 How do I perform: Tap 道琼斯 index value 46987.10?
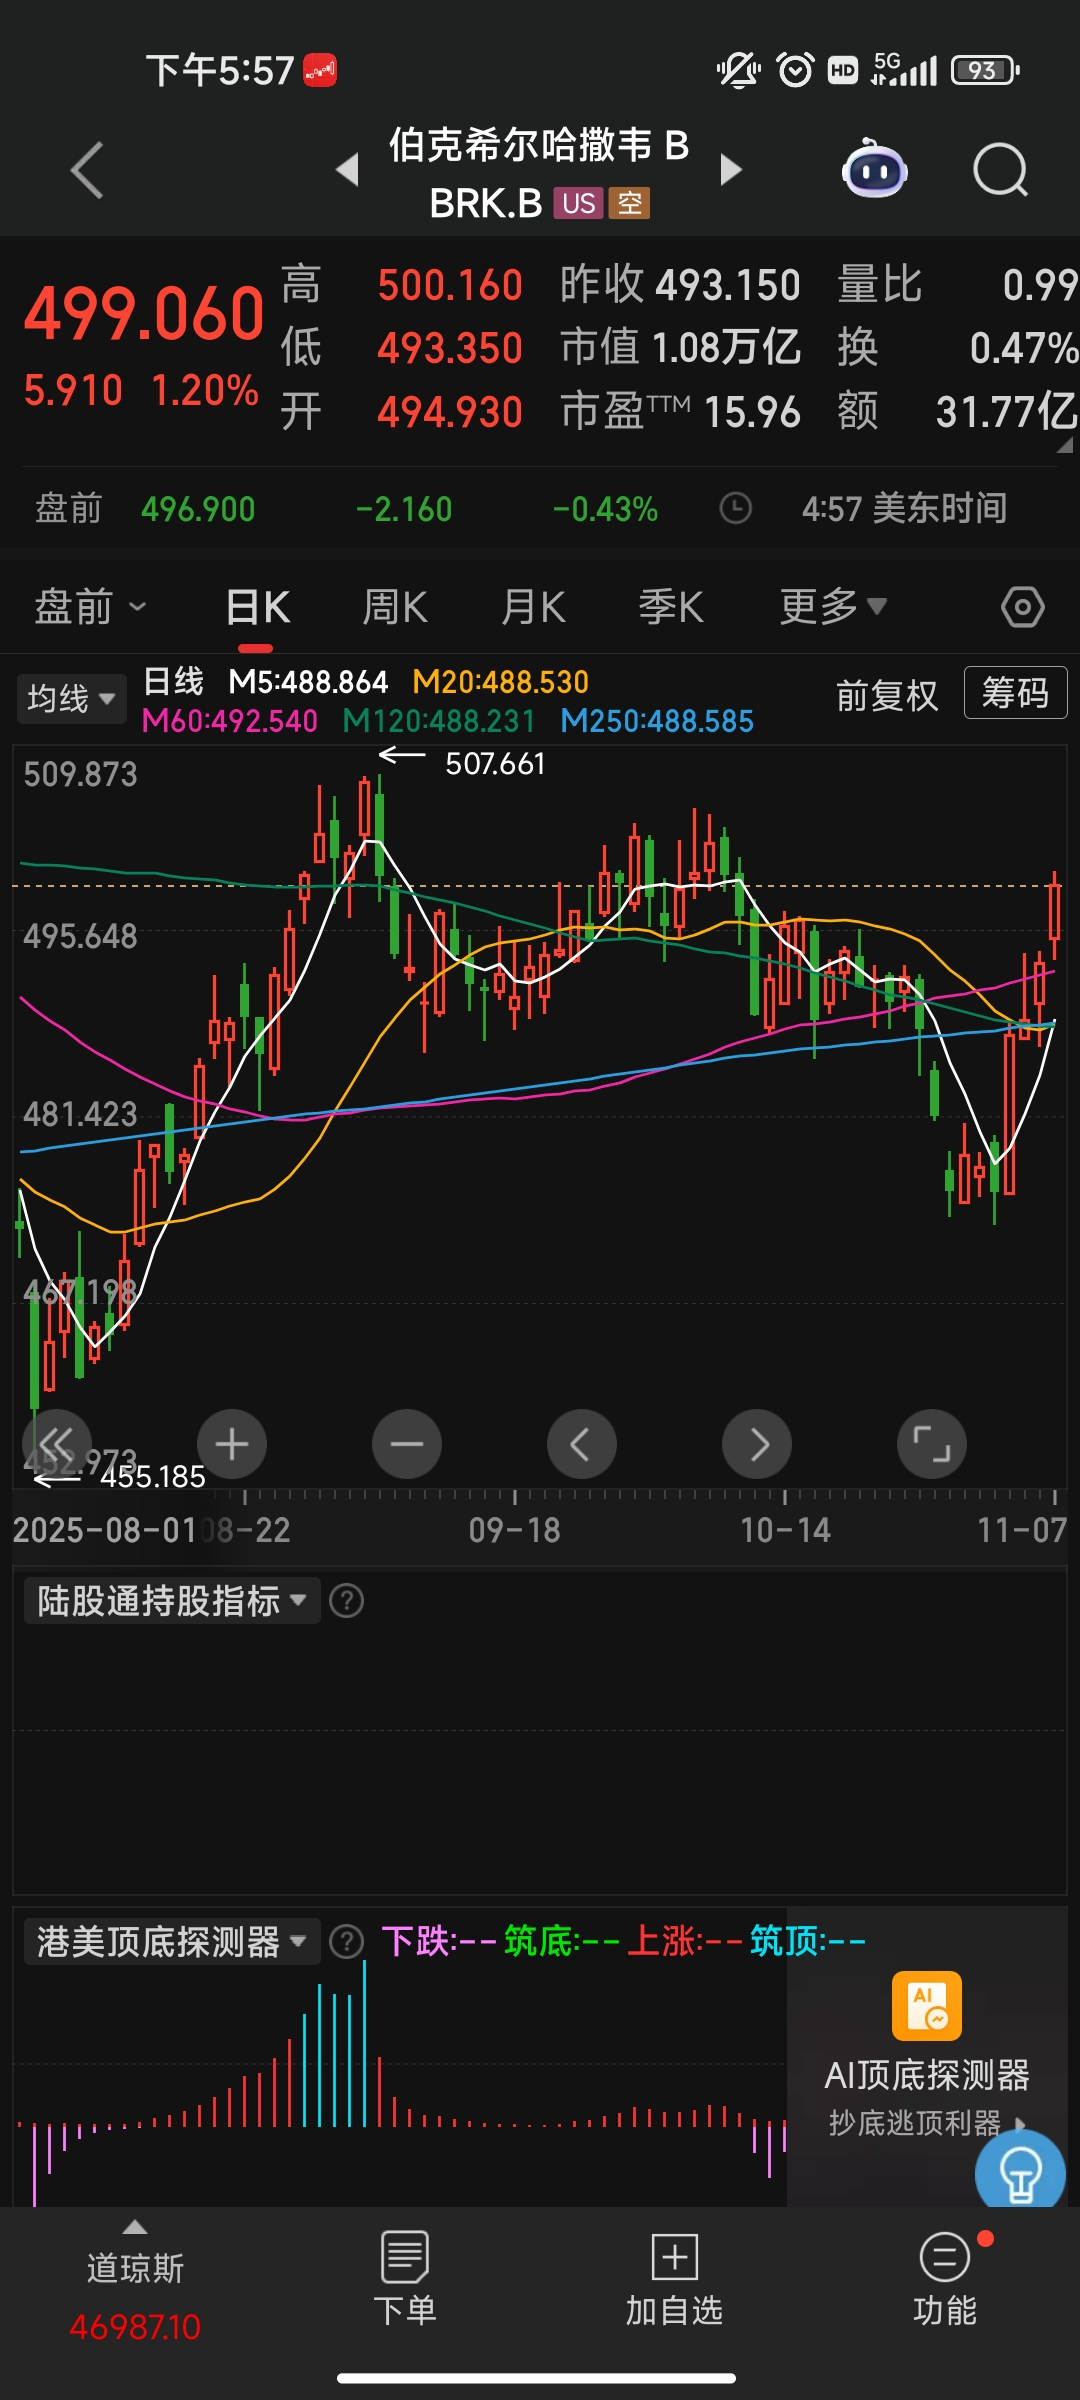(135, 2327)
